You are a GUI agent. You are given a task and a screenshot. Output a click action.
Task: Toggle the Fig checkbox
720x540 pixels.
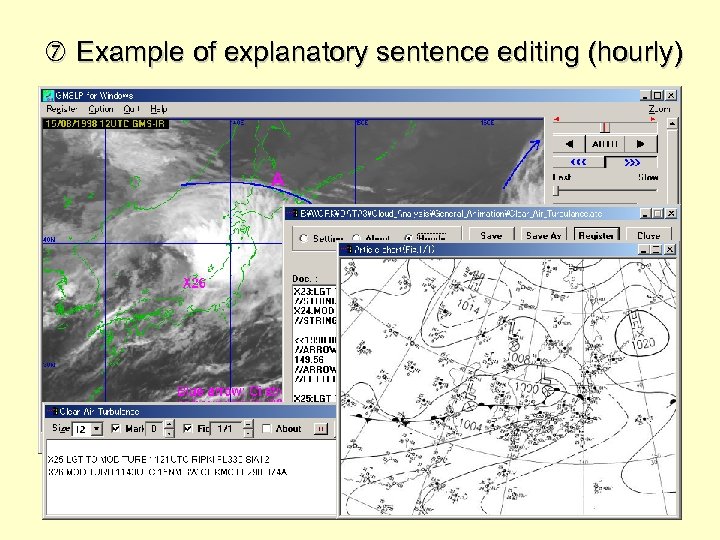tap(187, 428)
